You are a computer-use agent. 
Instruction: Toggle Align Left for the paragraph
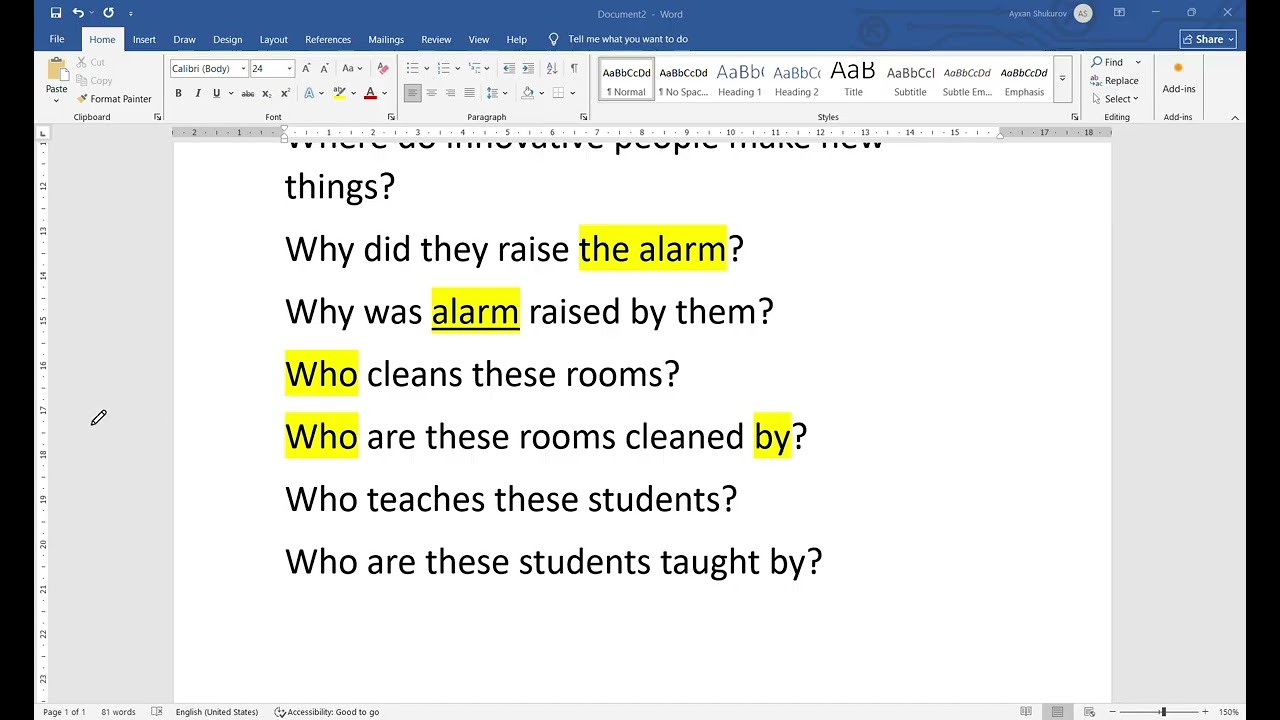point(412,93)
